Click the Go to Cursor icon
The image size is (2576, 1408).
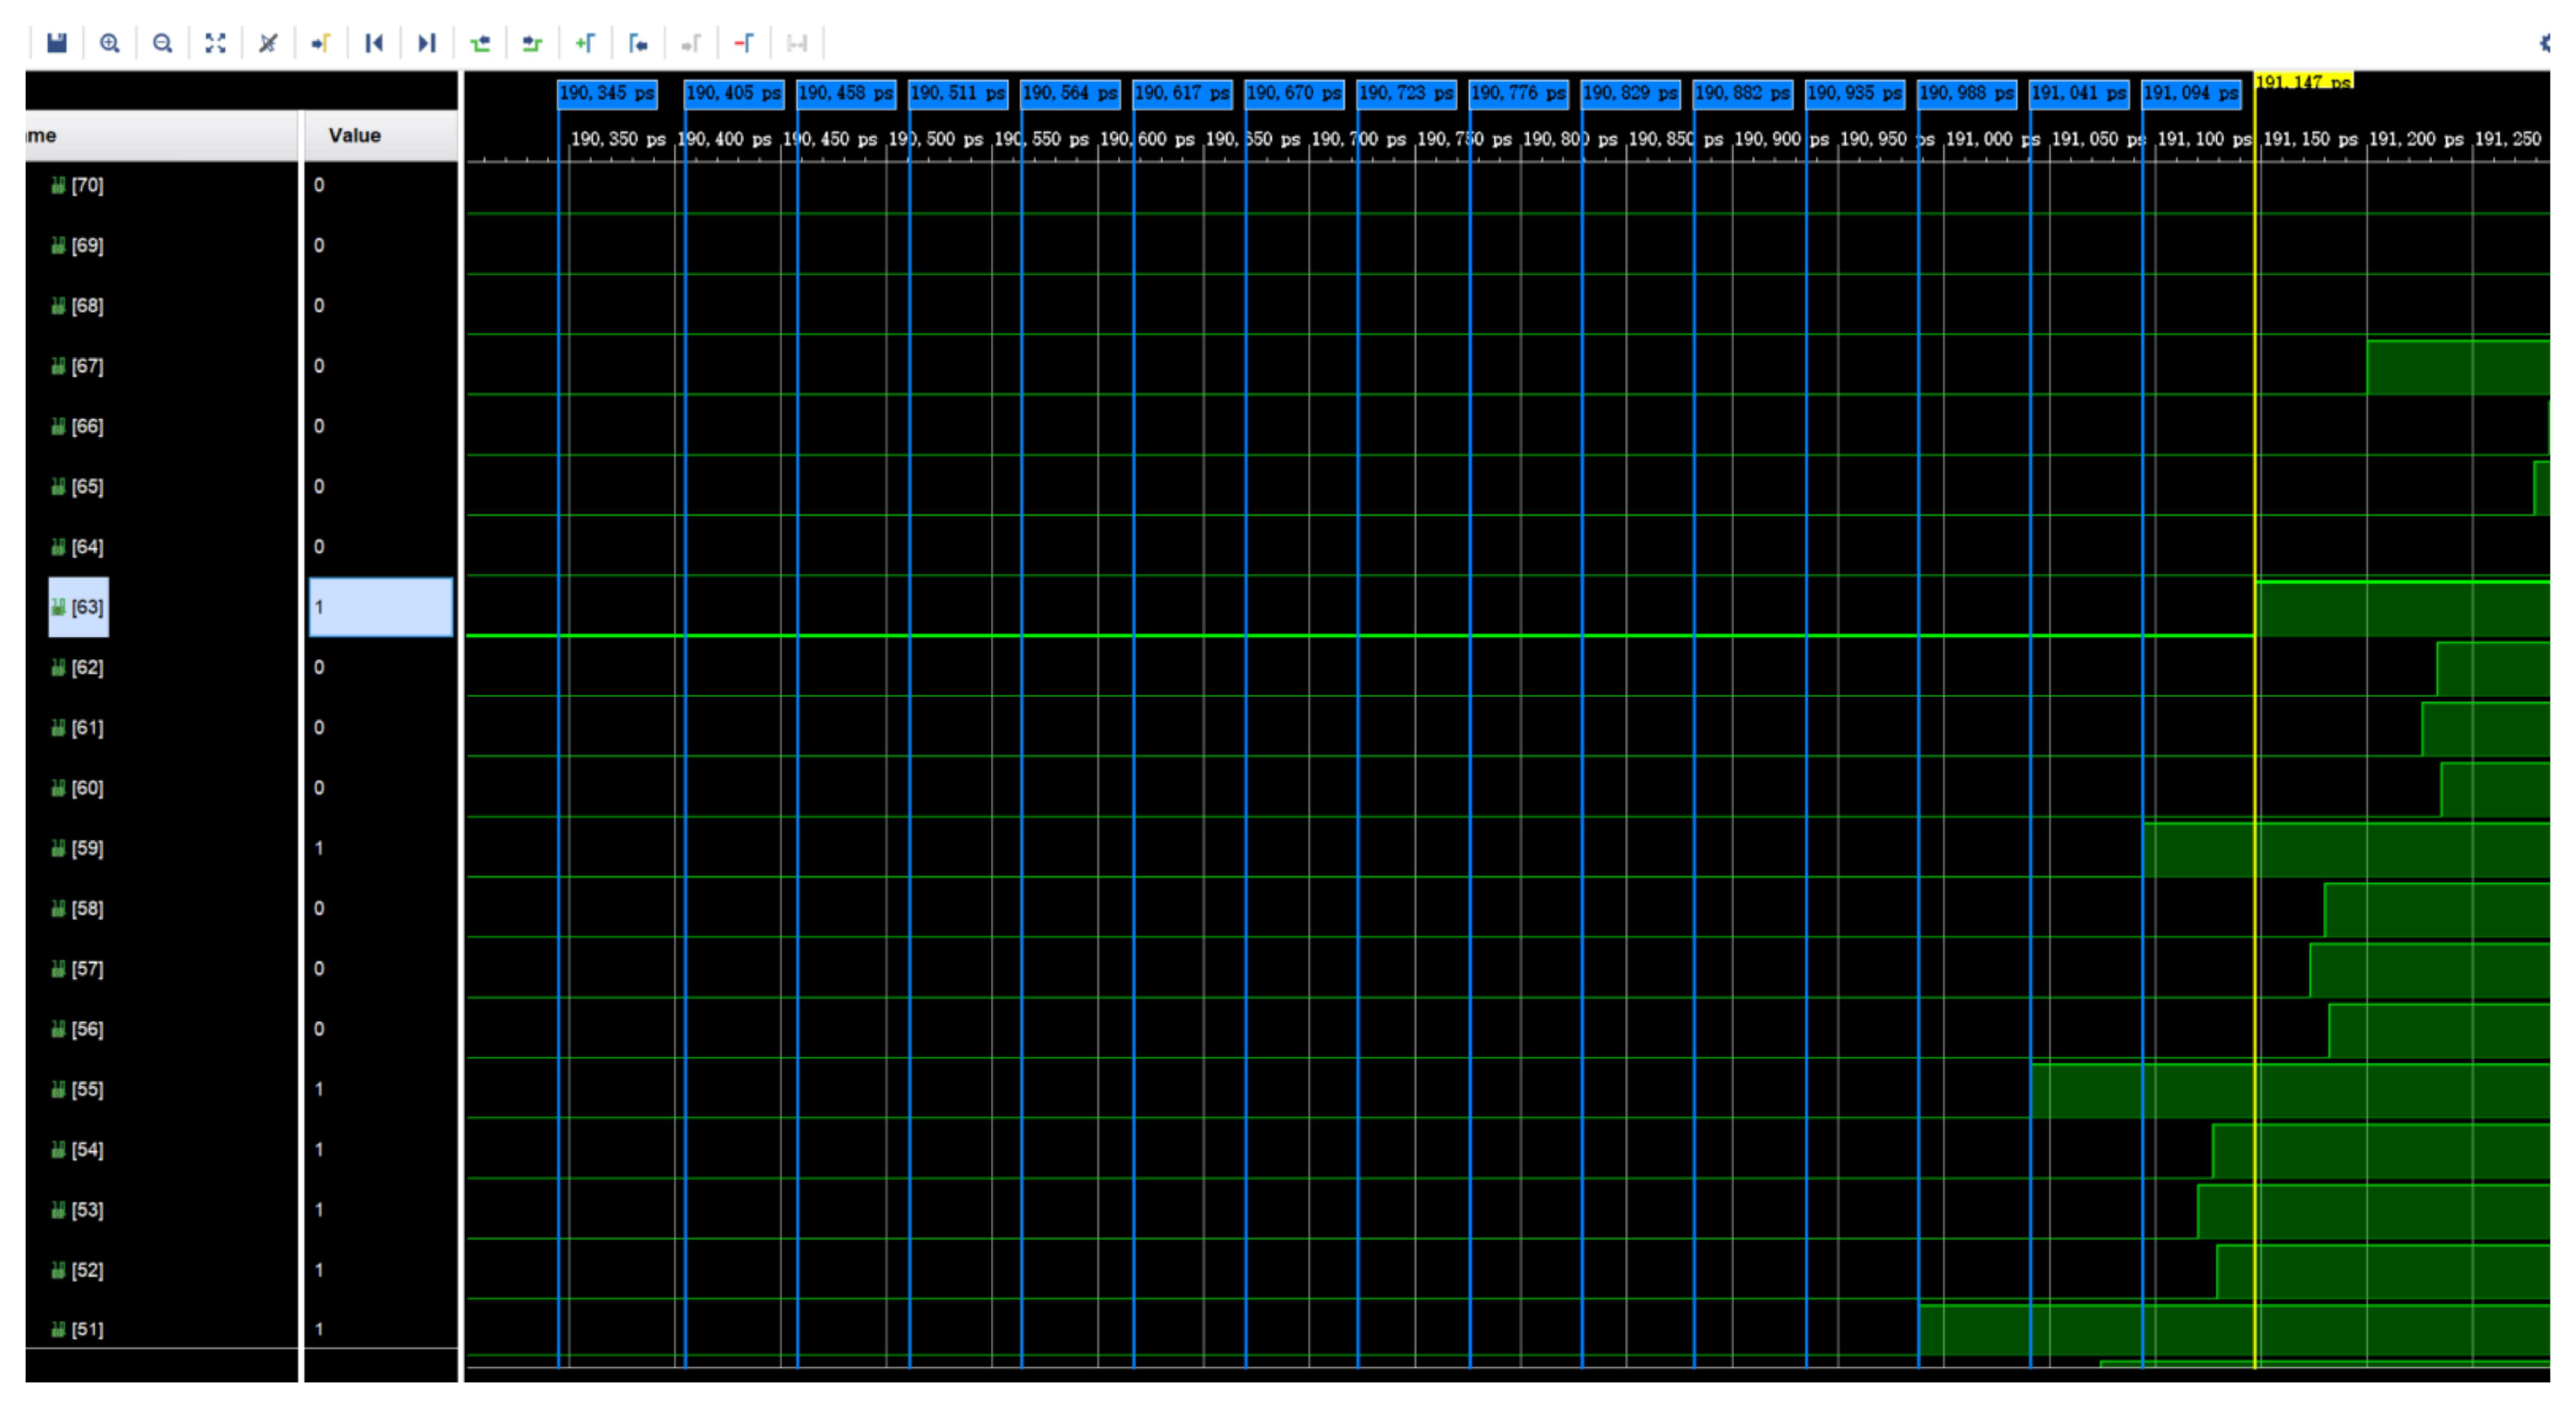click(320, 43)
